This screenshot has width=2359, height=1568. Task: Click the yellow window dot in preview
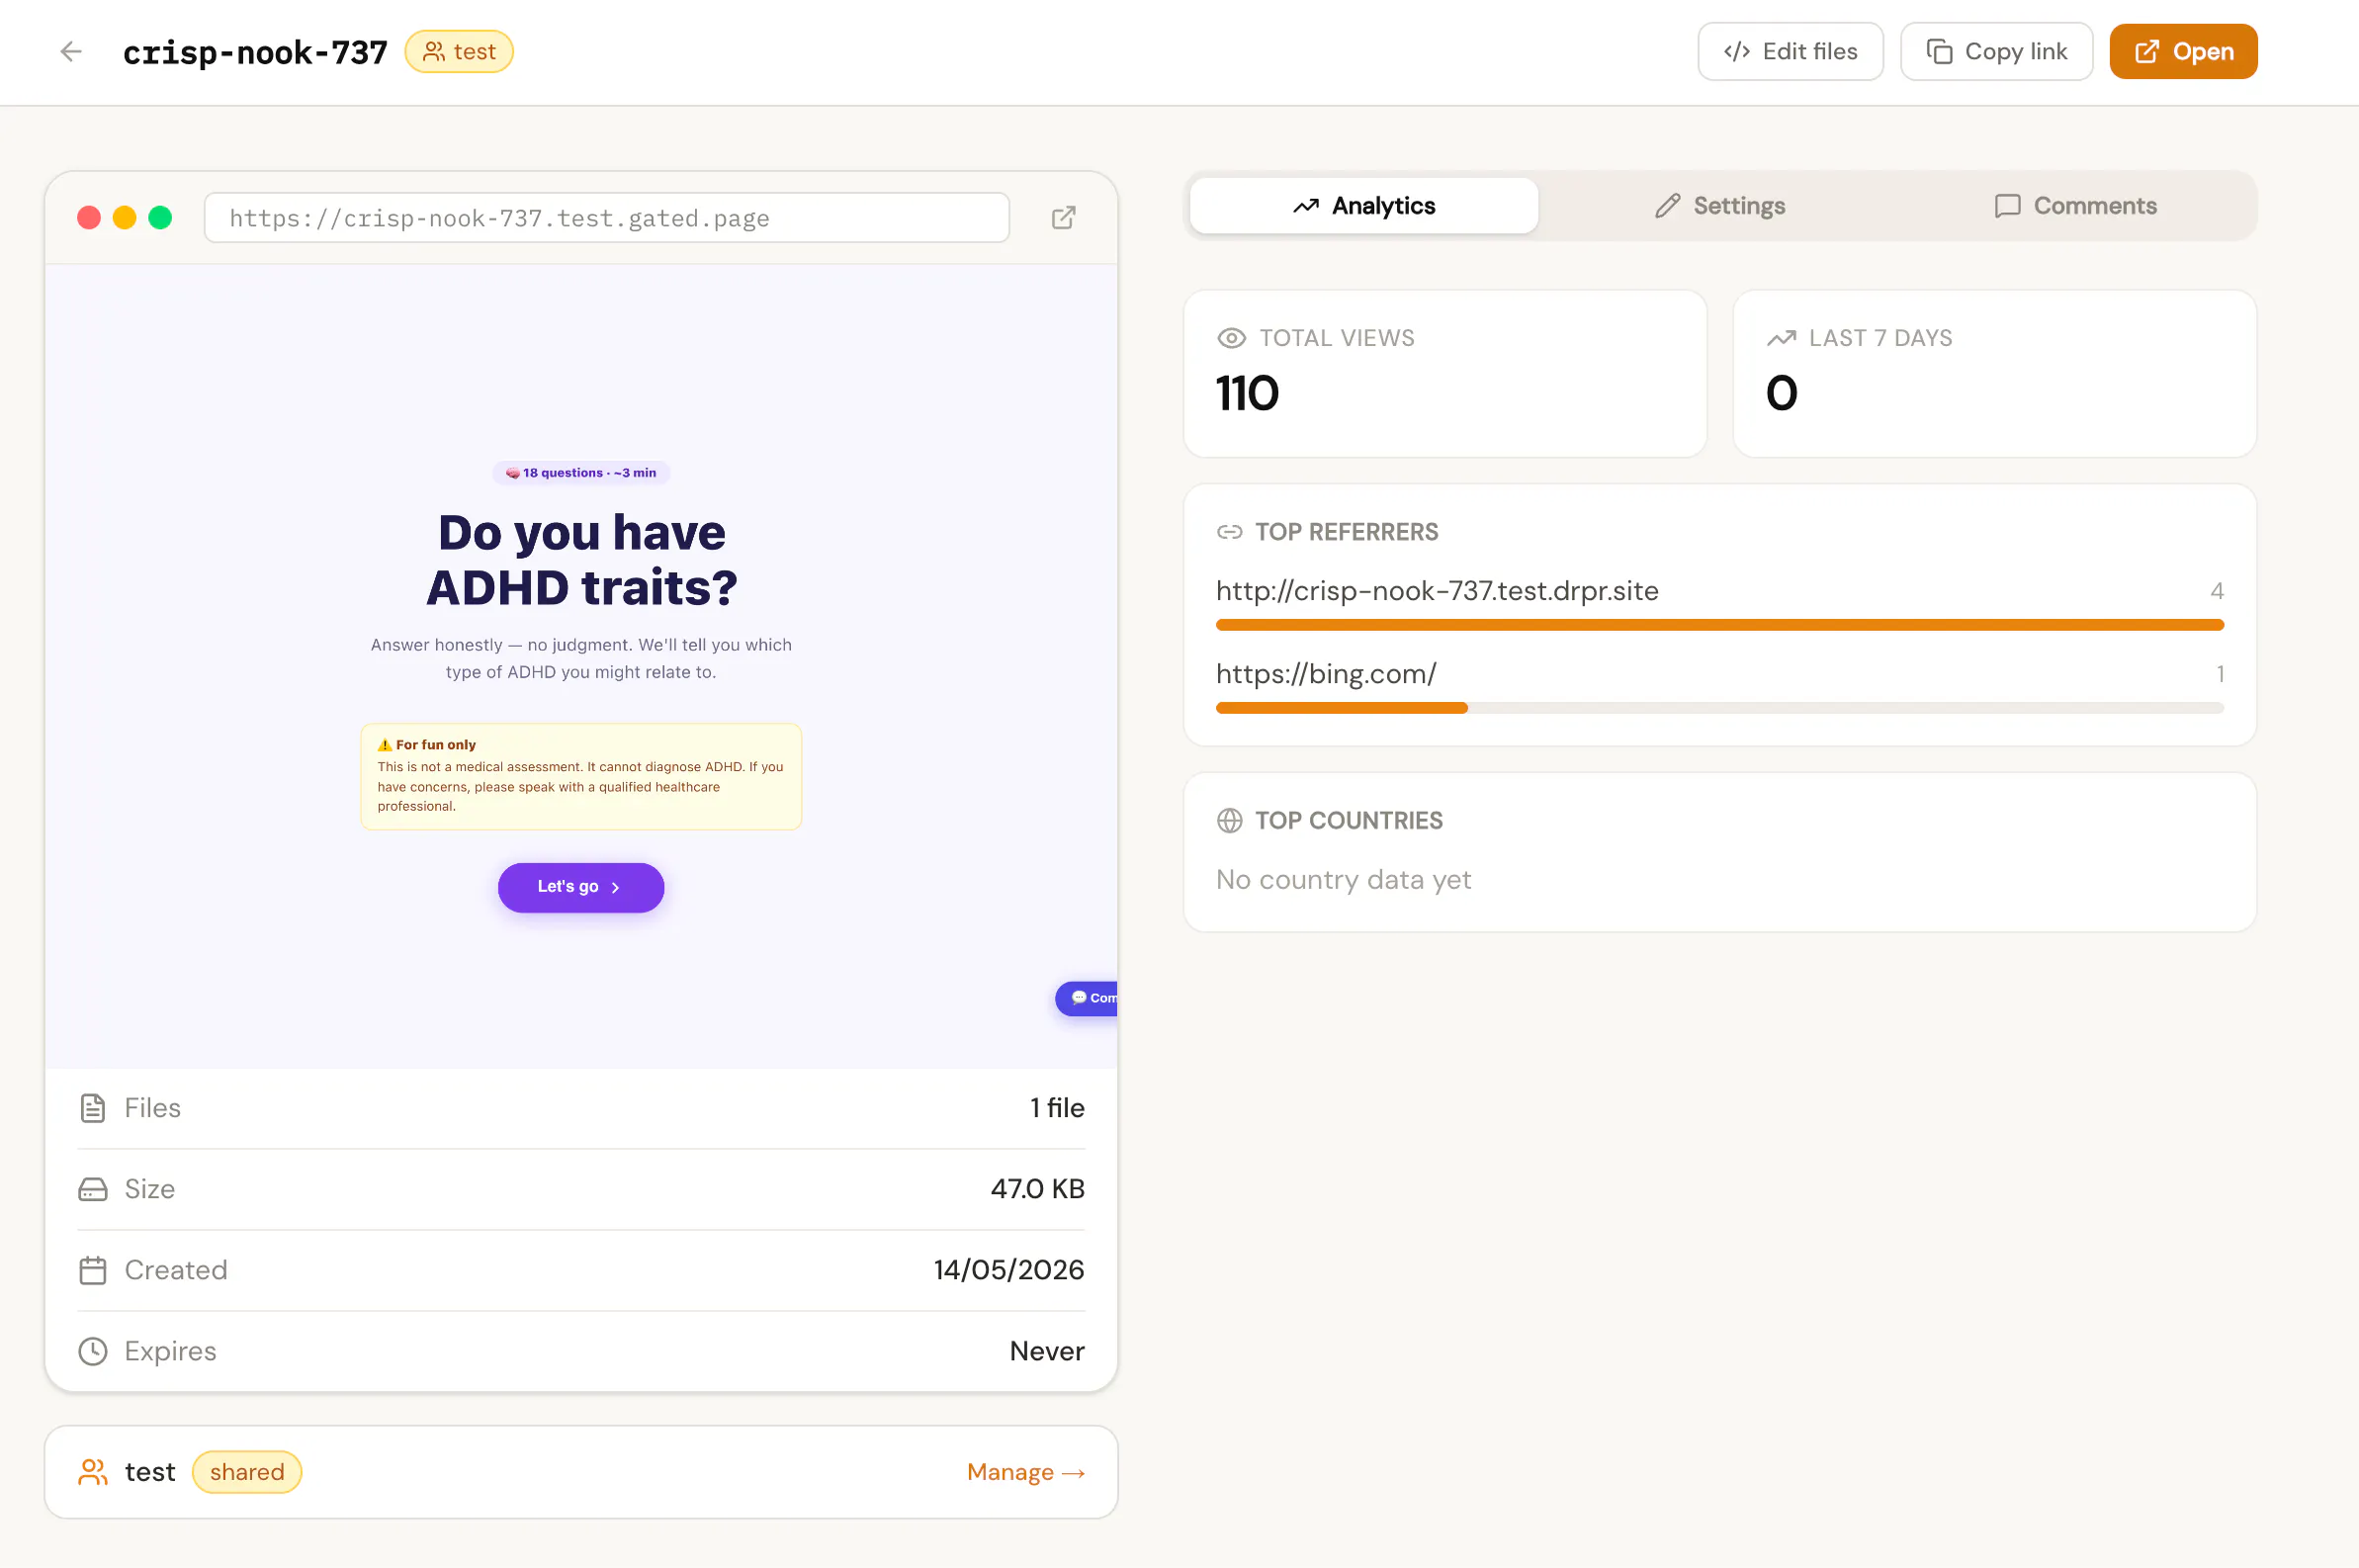(124, 218)
